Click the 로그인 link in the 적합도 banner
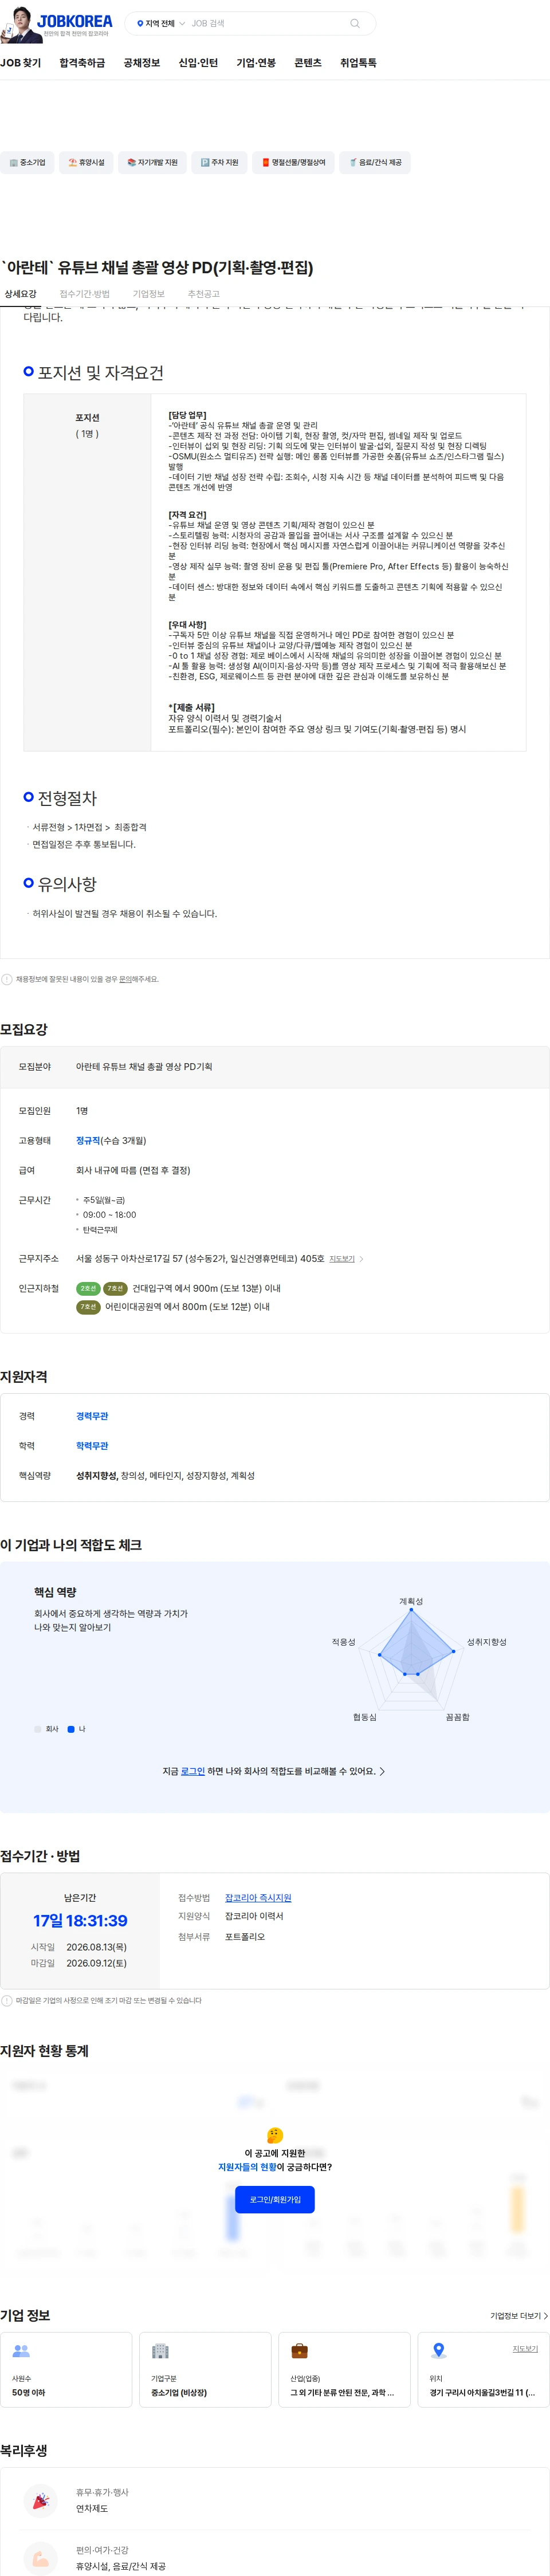Image resolution: width=550 pixels, height=2576 pixels. 193,1771
